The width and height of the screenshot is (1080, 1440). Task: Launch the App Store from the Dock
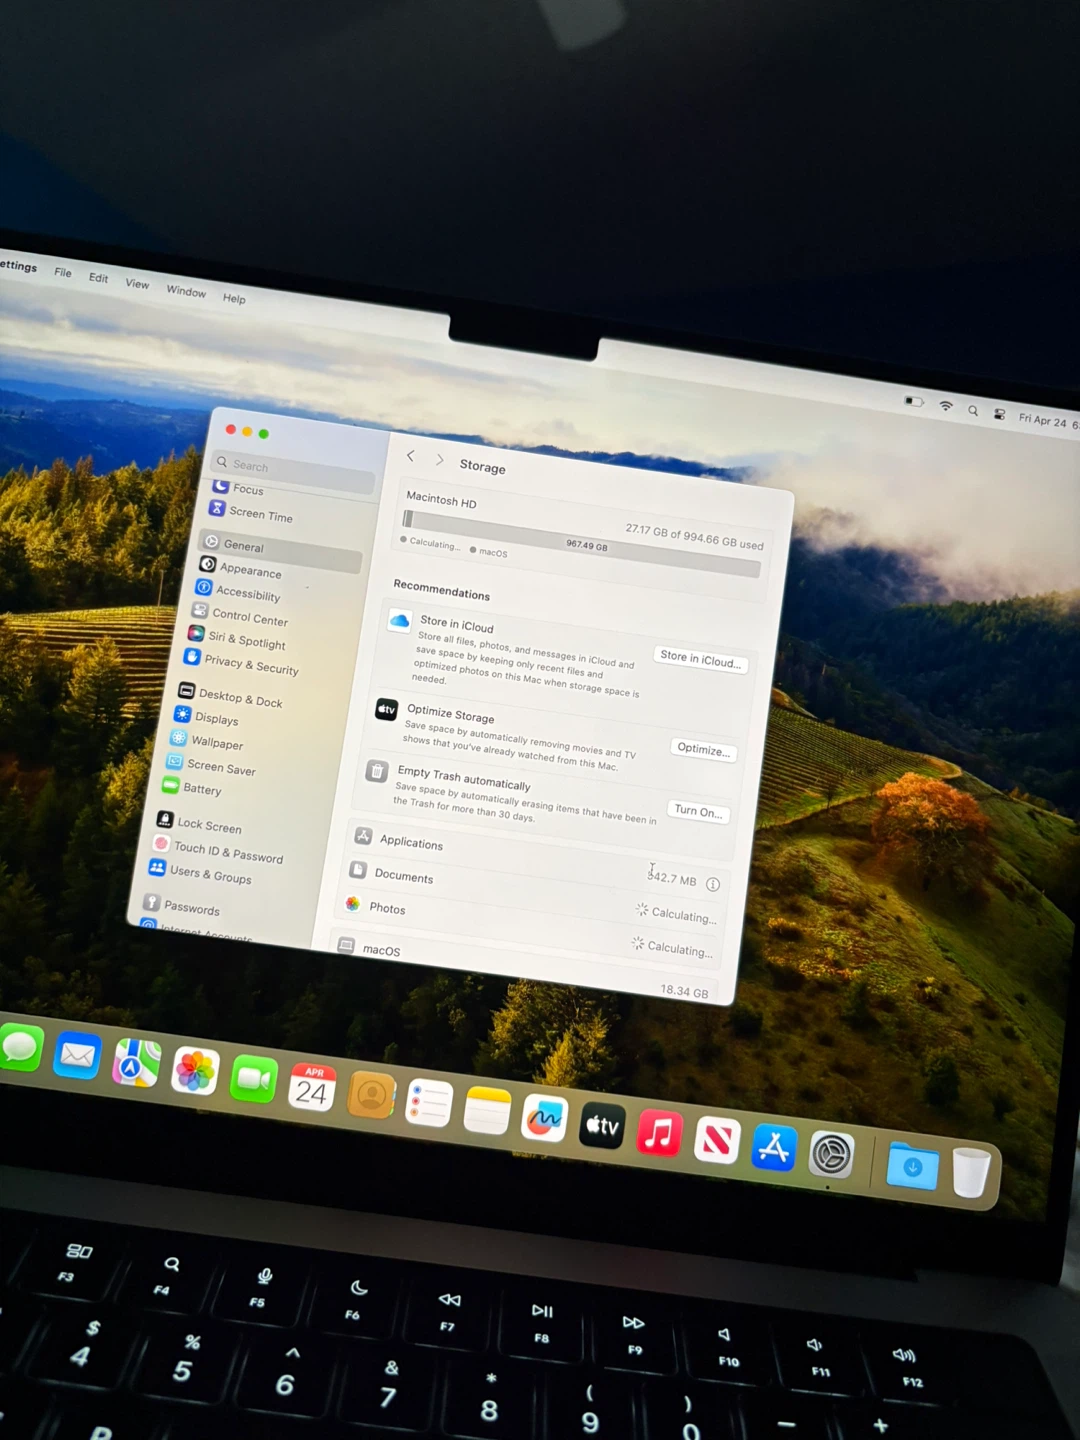[774, 1148]
